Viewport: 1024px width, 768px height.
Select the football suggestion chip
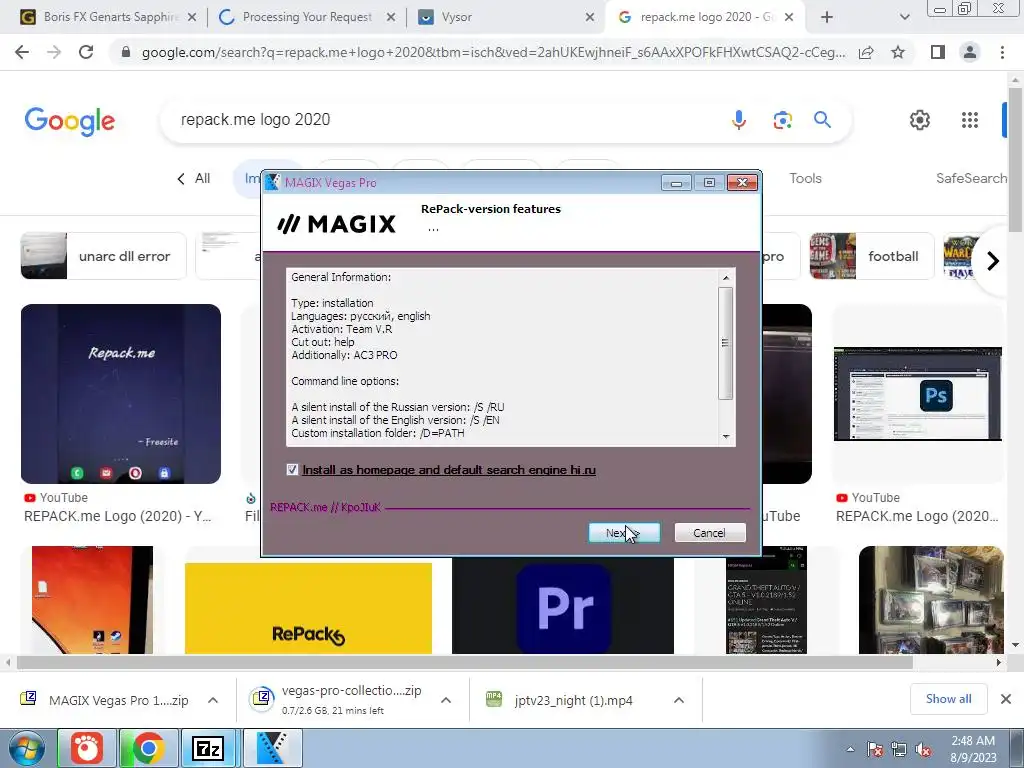pos(872,256)
